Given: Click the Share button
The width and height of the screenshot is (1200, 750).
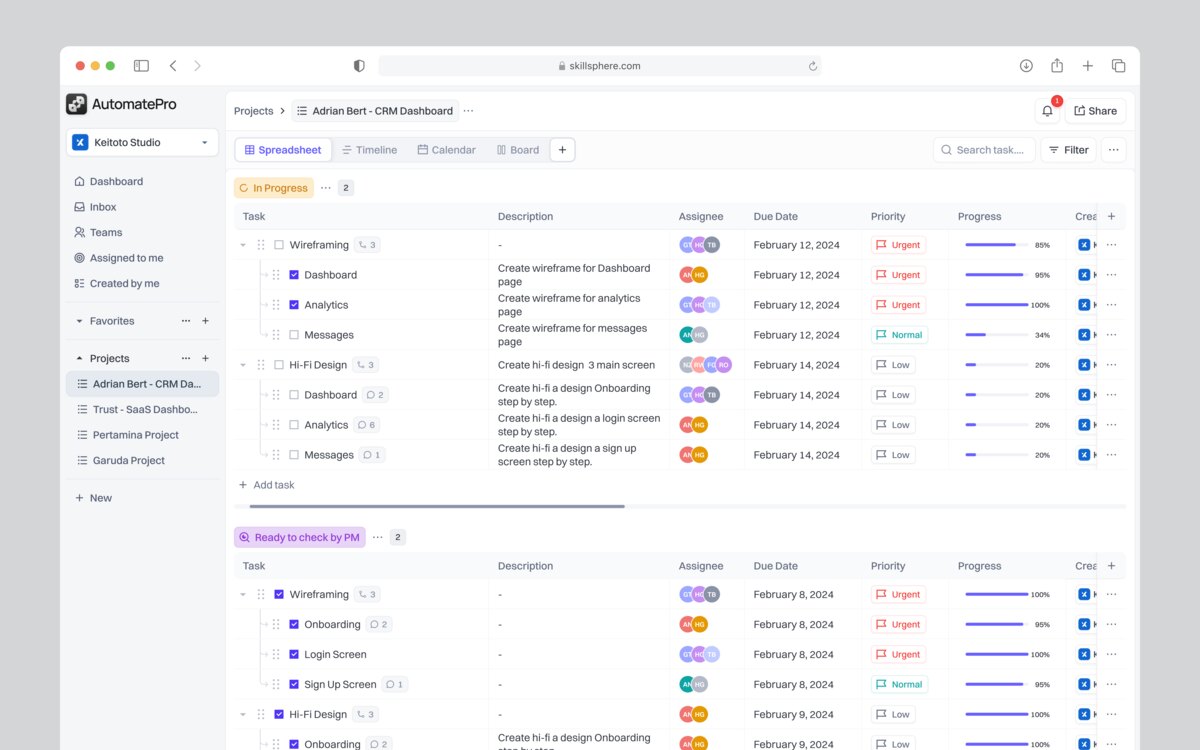Looking at the screenshot, I should click(x=1095, y=111).
